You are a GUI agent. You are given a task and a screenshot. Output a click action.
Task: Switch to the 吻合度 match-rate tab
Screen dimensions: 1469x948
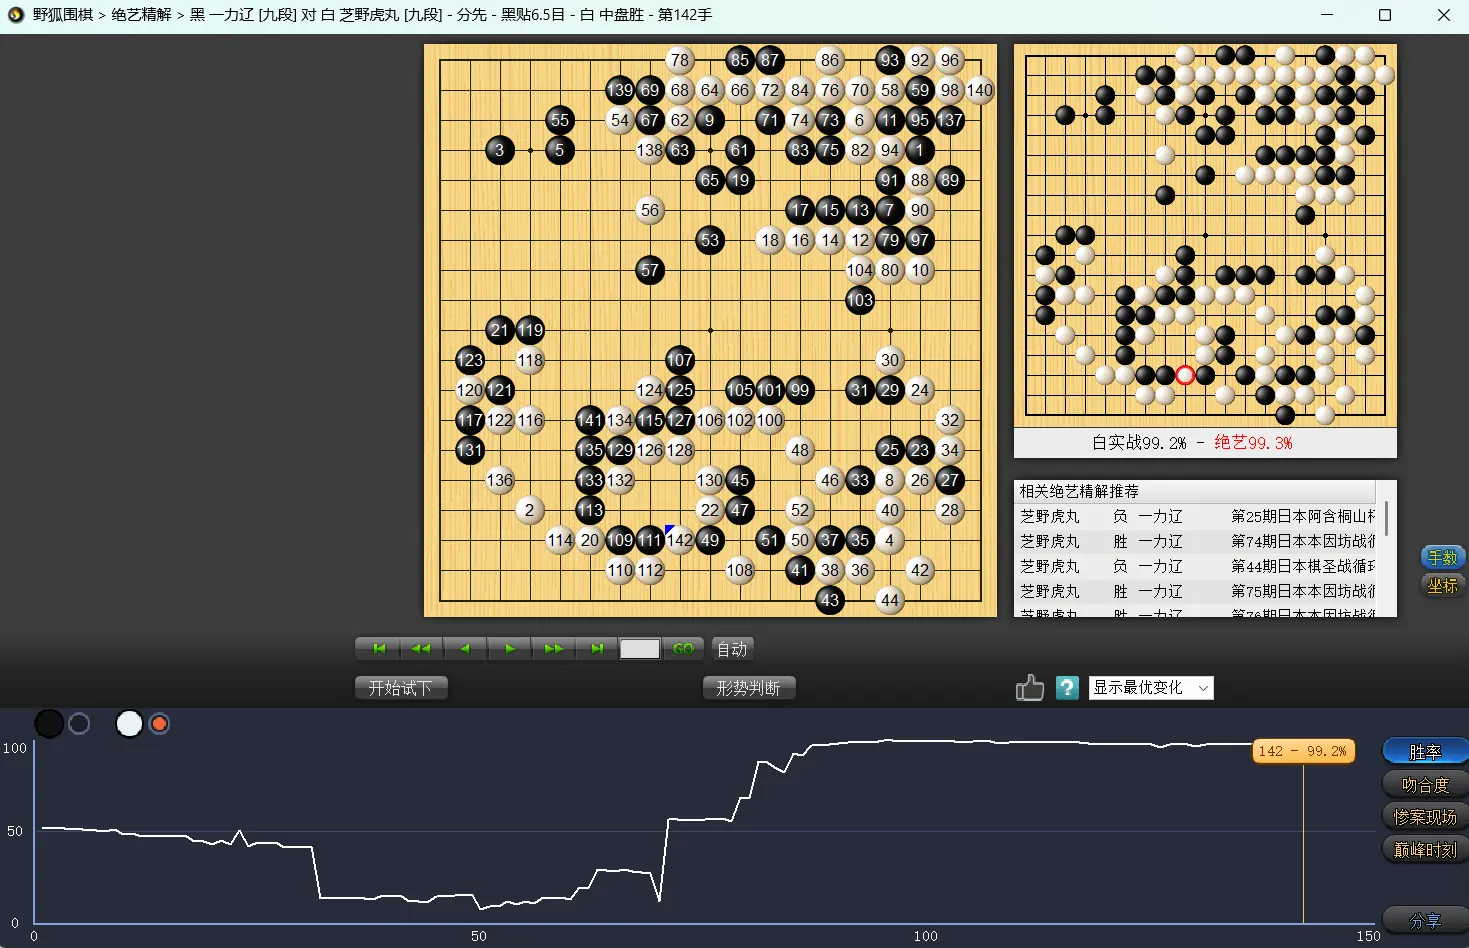click(1425, 785)
